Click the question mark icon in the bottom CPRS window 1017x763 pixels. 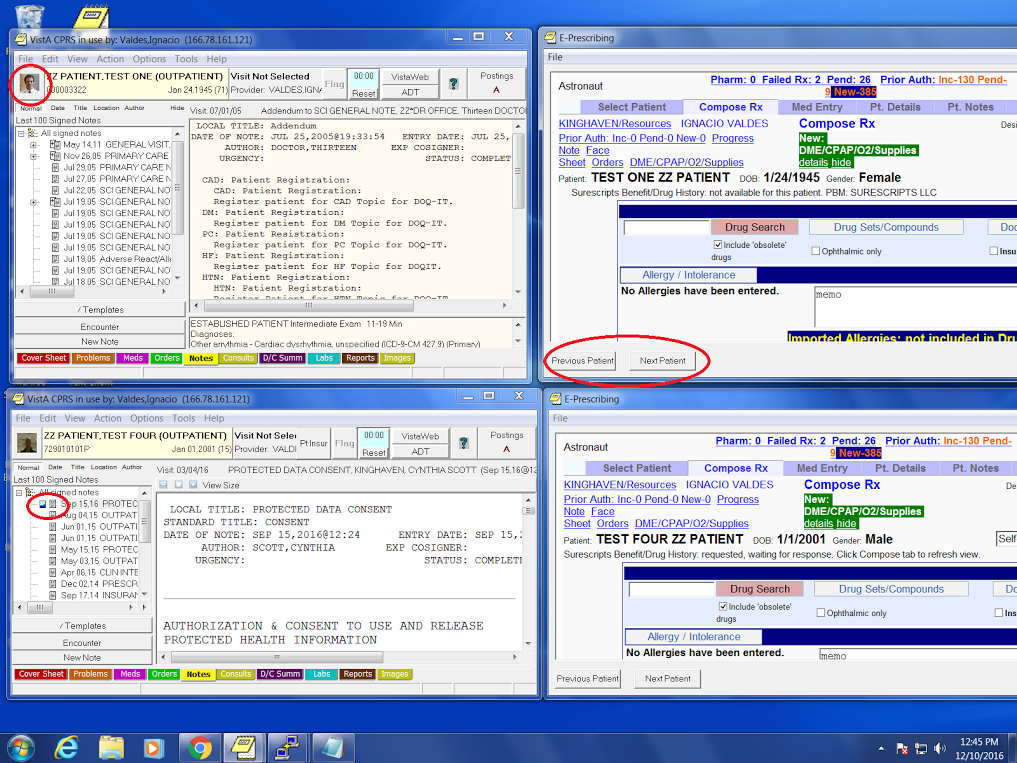(462, 443)
